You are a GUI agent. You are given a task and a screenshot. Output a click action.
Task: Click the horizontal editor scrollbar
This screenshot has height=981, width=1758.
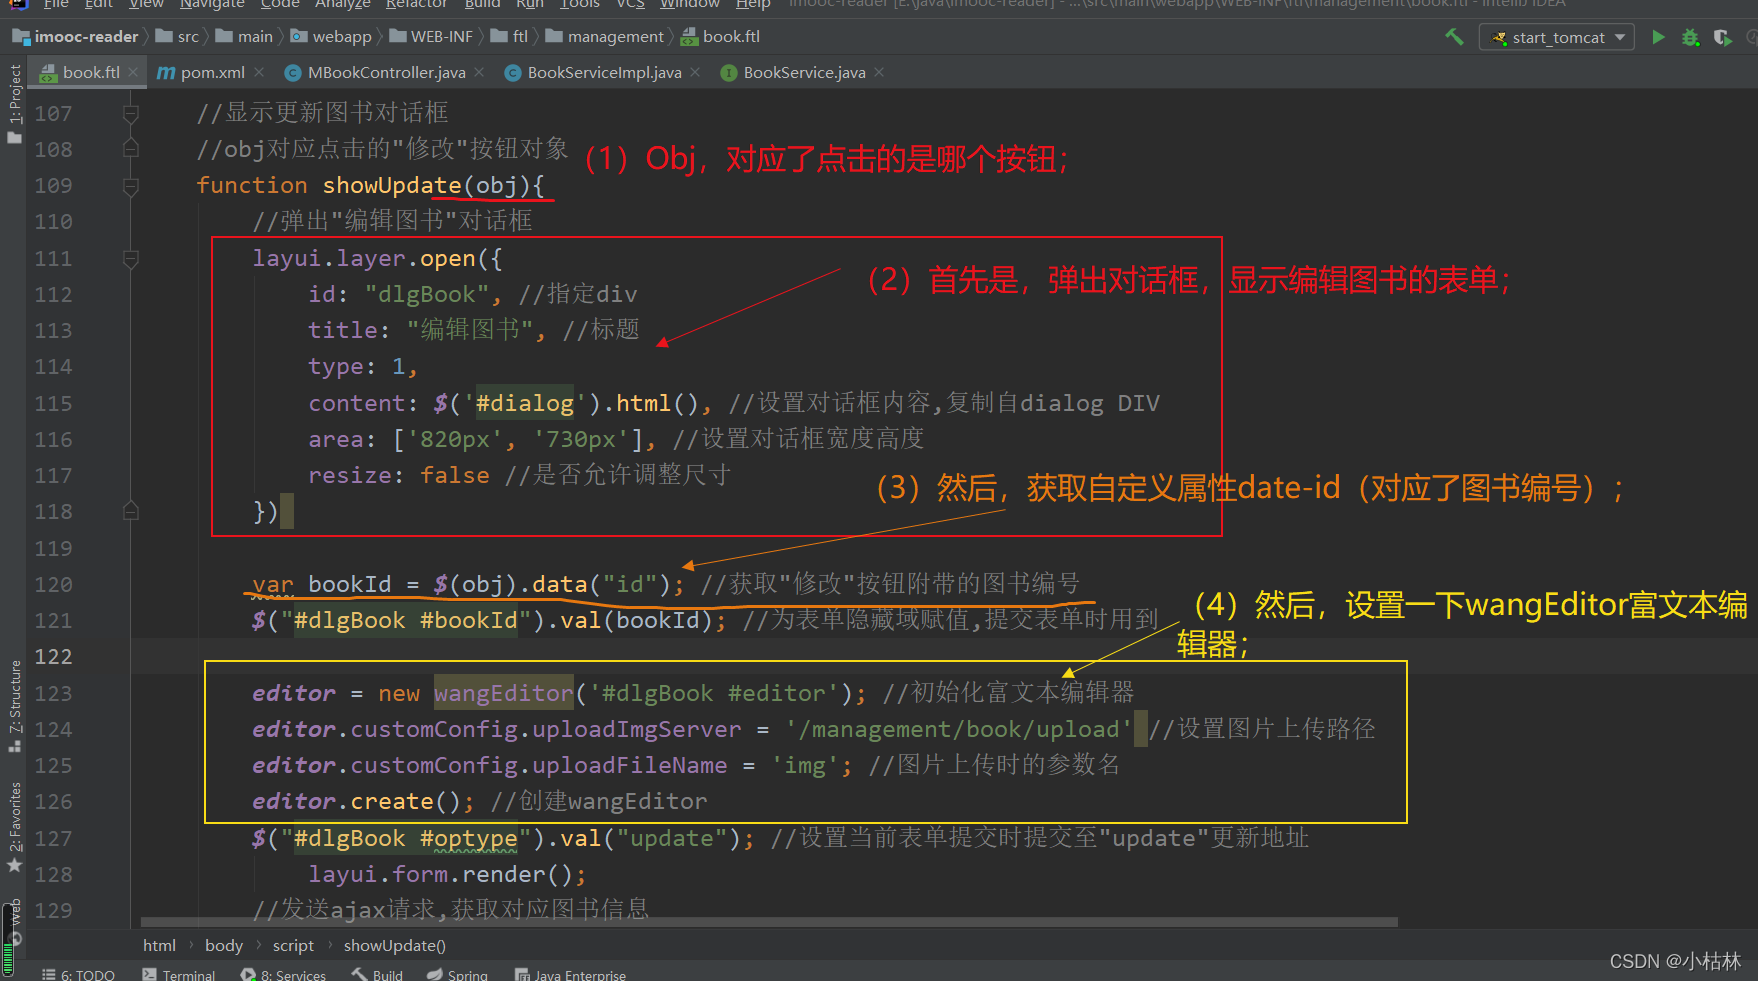point(769,922)
